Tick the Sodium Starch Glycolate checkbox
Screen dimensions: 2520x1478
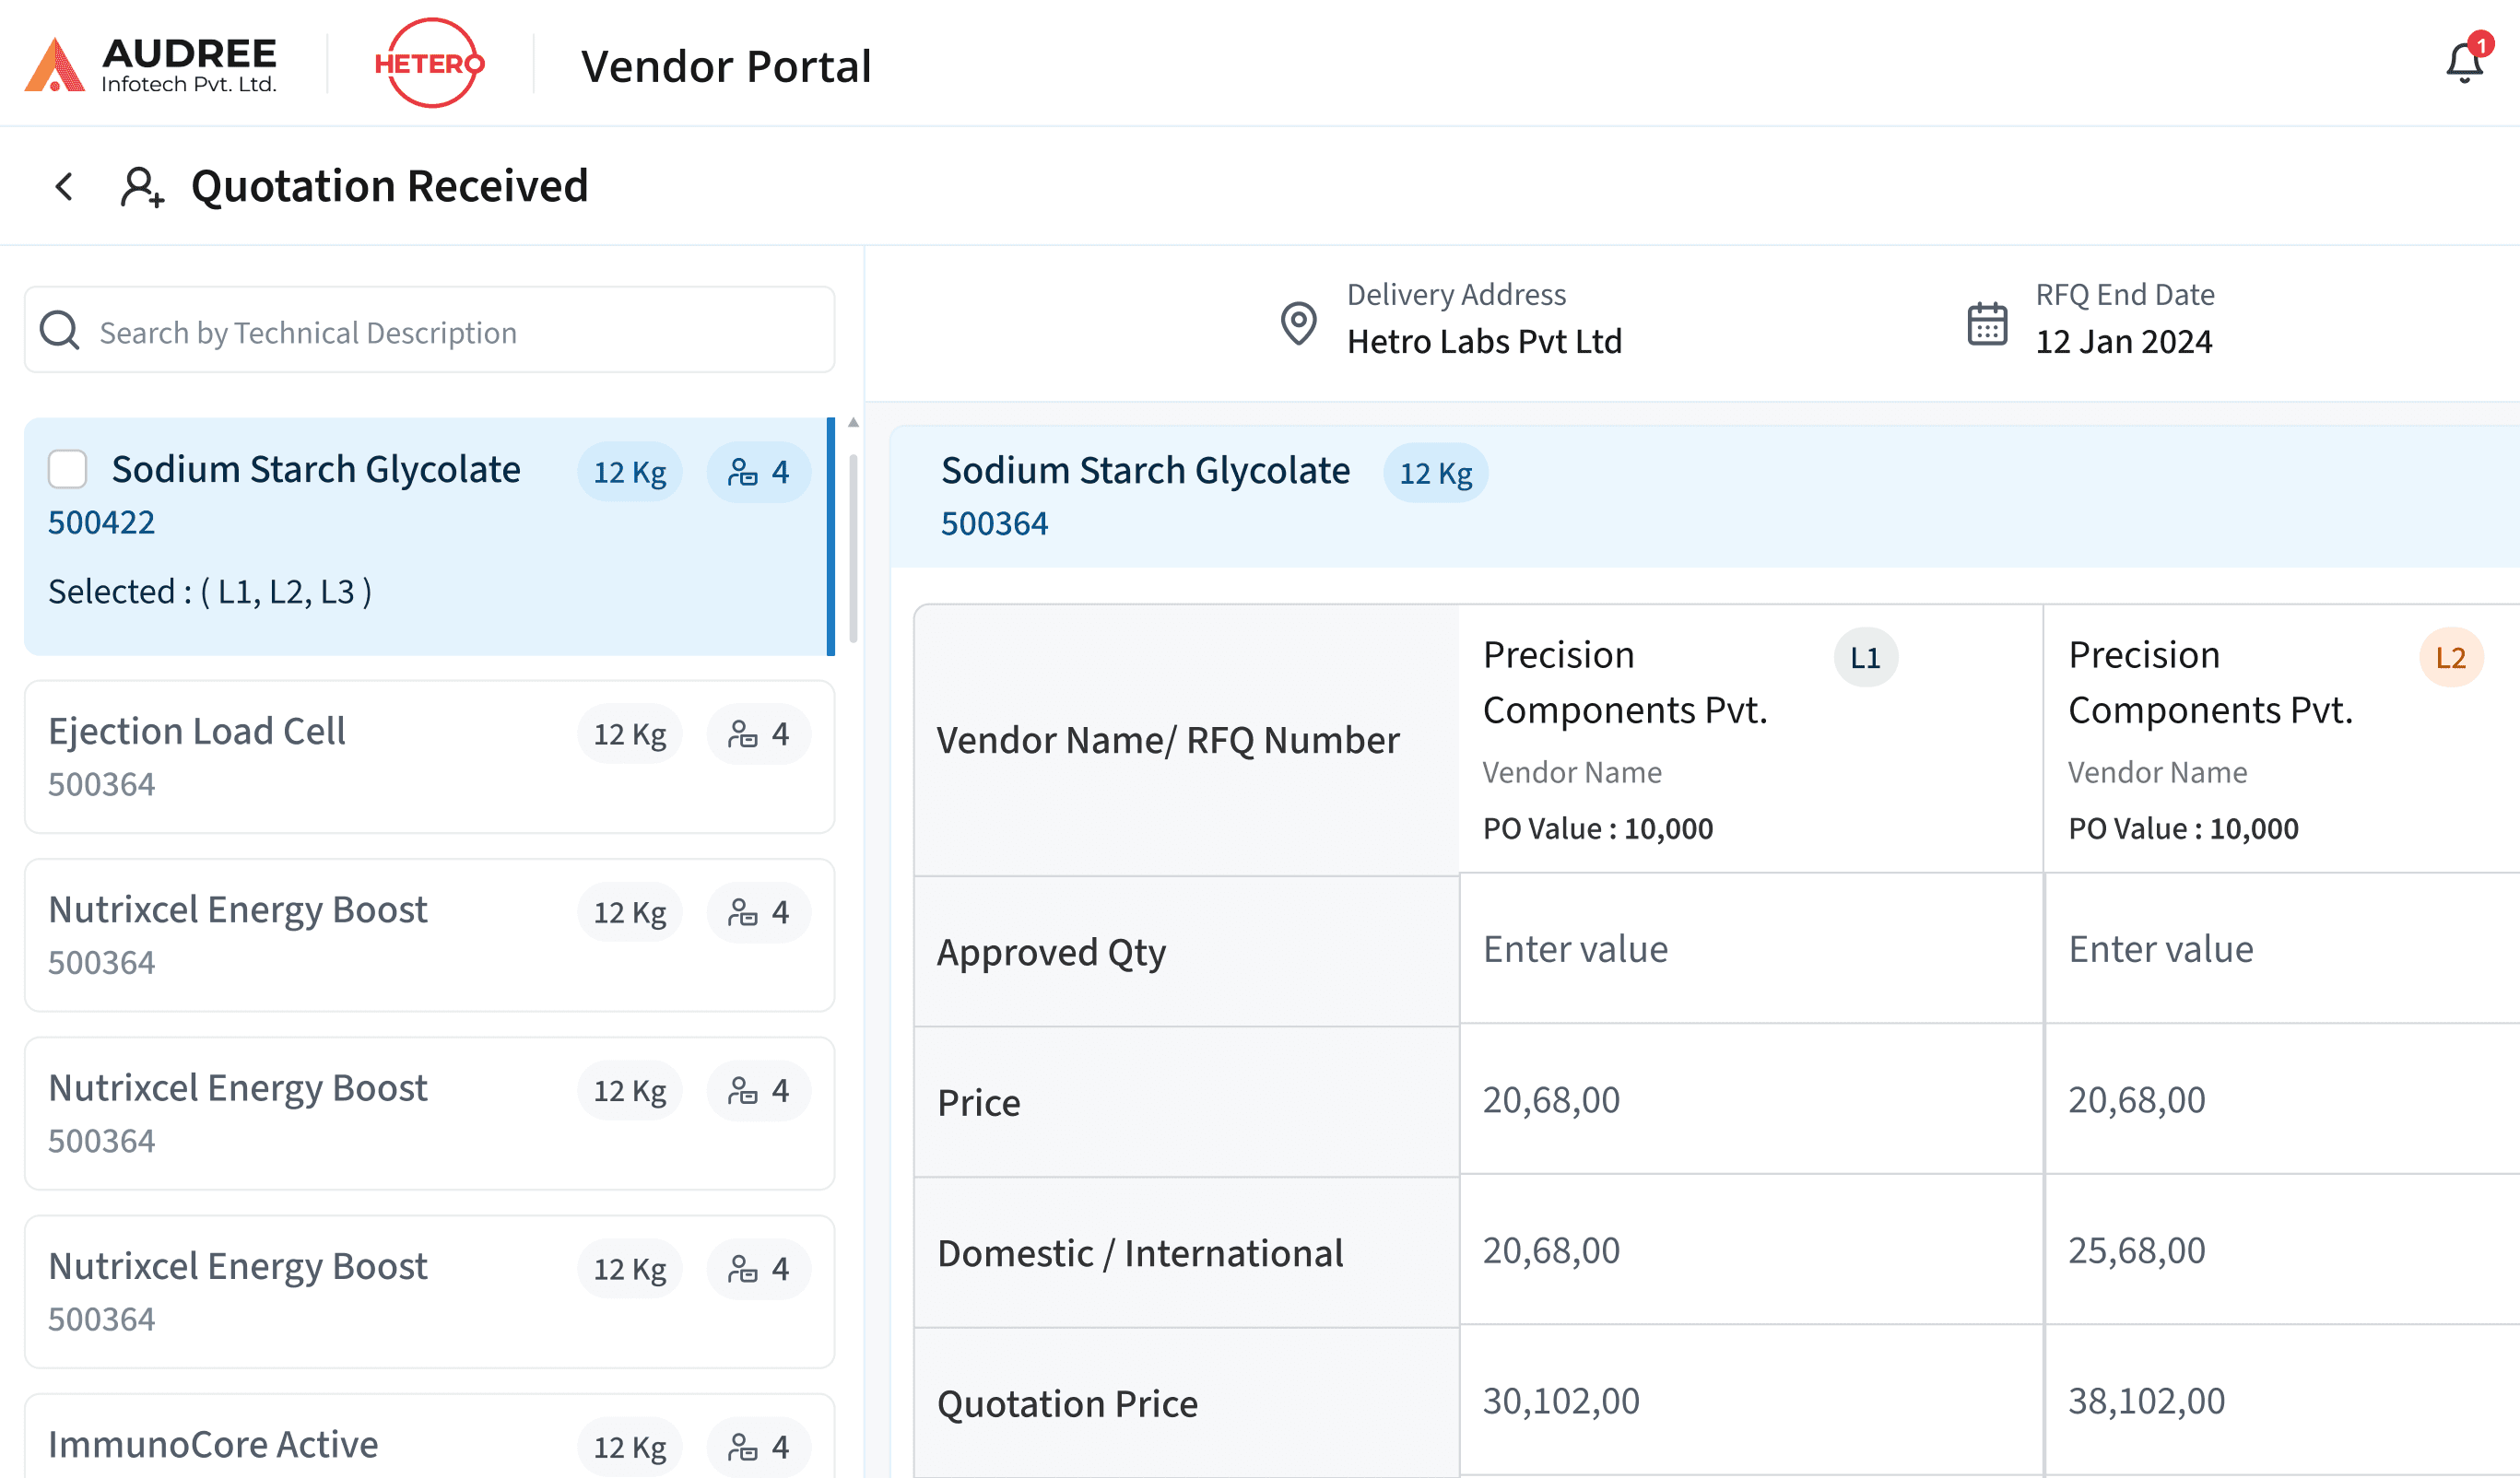tap(68, 469)
